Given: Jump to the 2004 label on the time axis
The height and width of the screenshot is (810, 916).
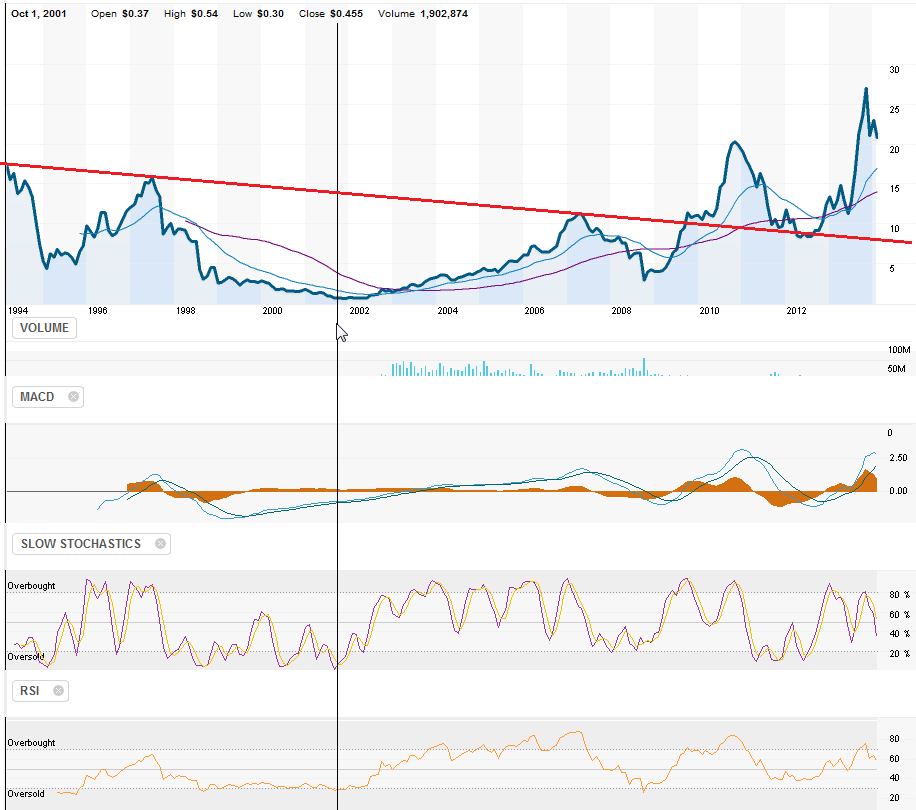Looking at the screenshot, I should coord(447,310).
